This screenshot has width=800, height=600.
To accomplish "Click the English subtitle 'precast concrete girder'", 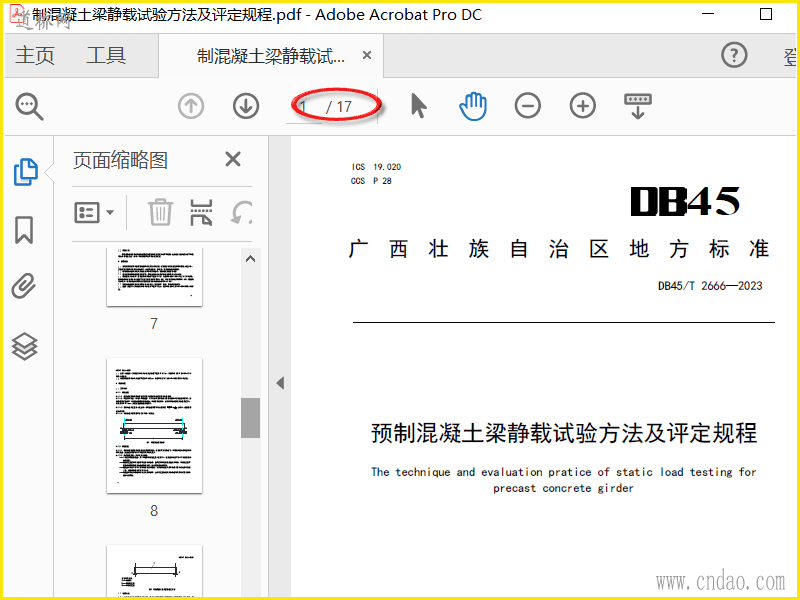I will pyautogui.click(x=563, y=488).
